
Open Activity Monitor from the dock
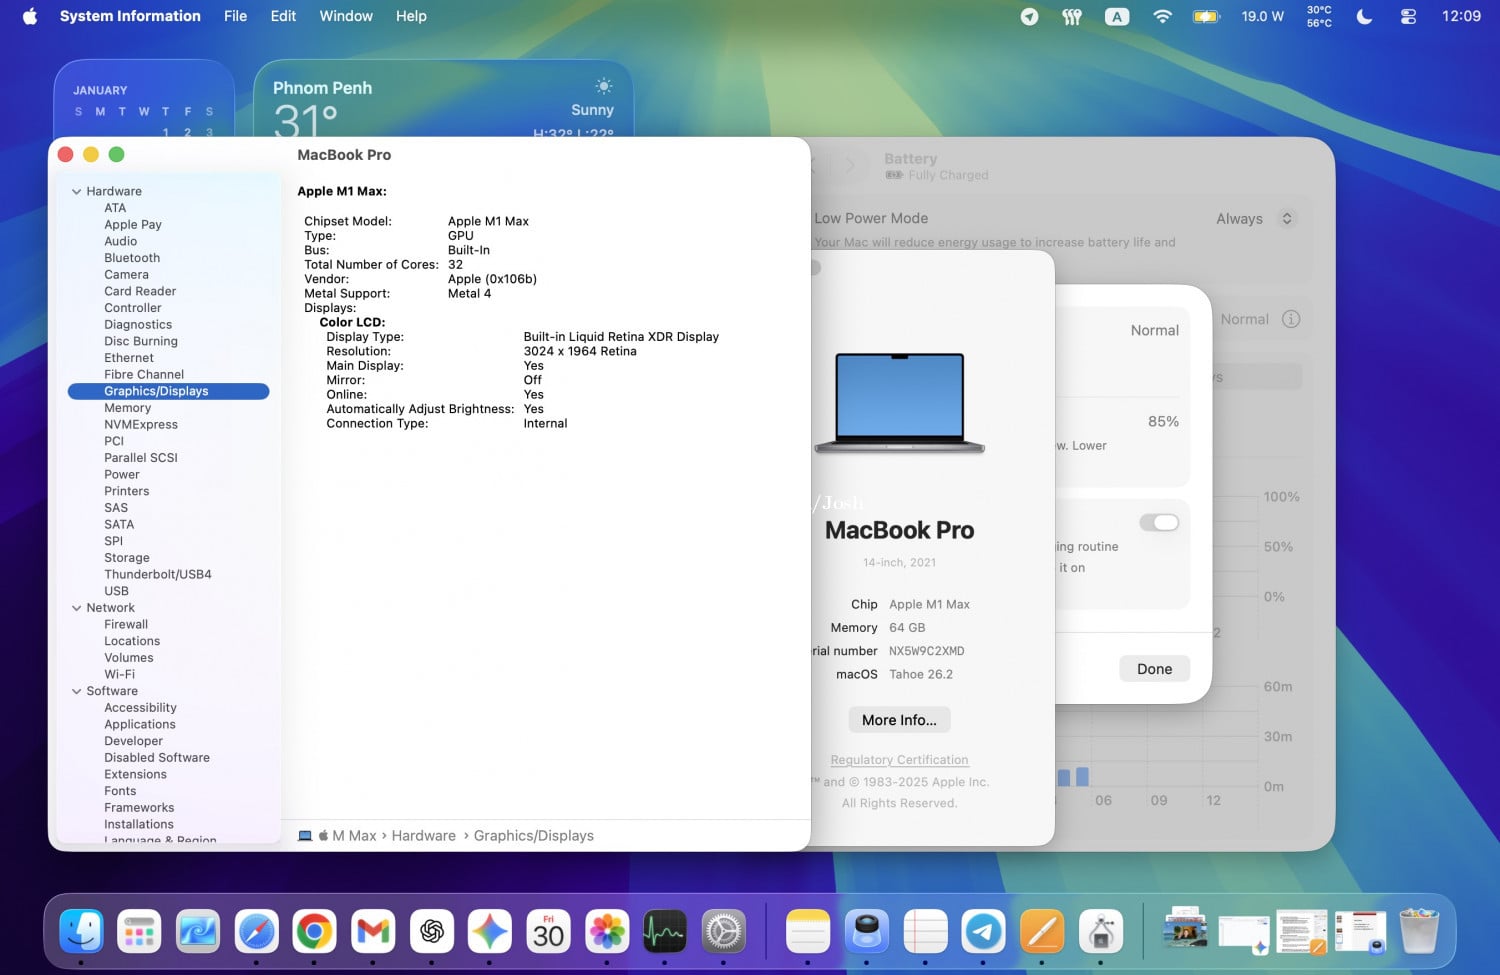pos(665,932)
